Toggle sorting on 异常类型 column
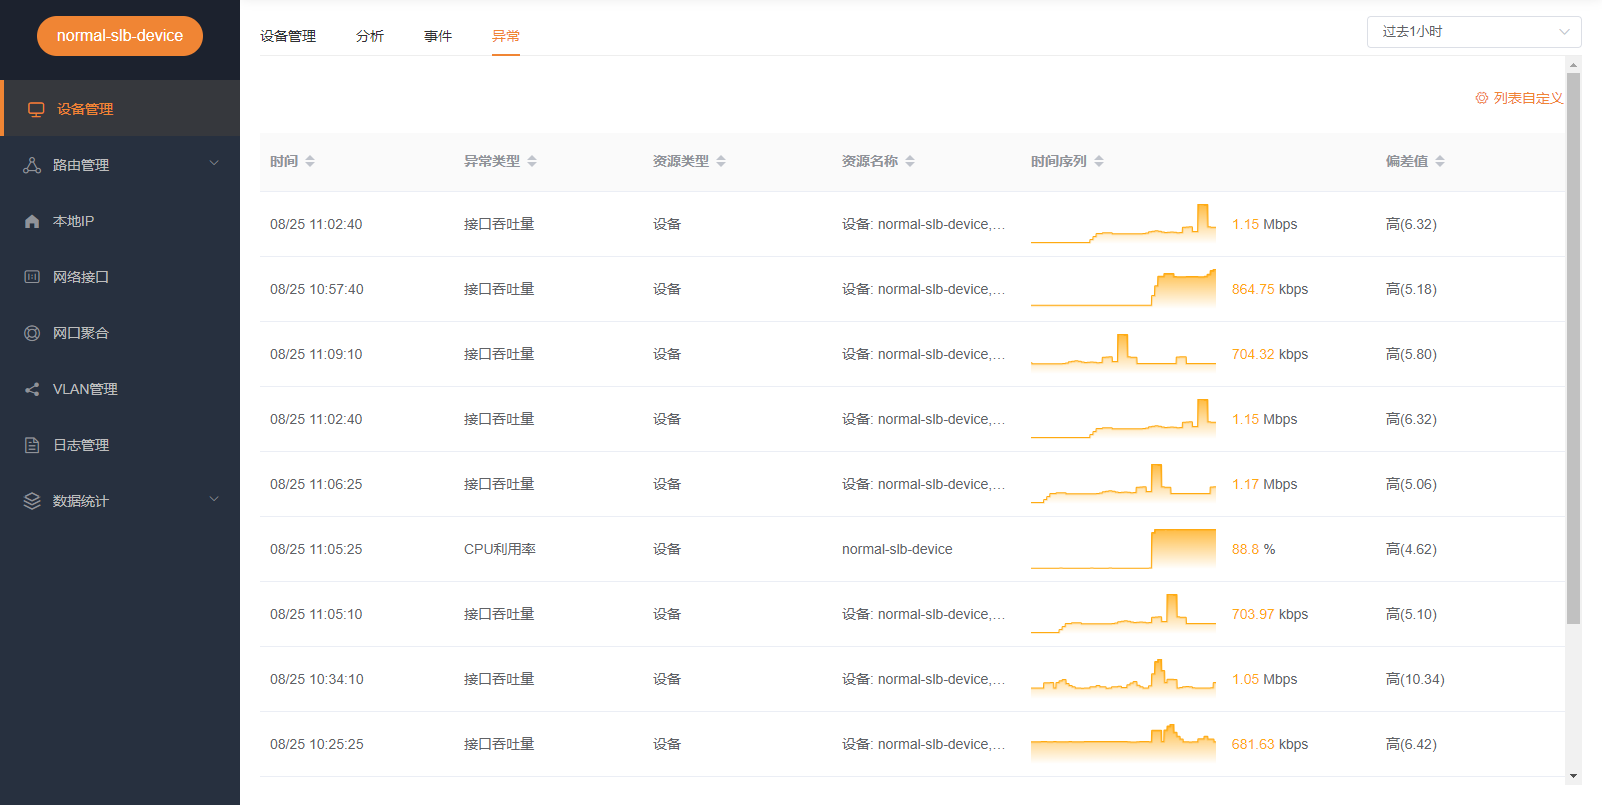The image size is (1602, 805). coord(532,161)
